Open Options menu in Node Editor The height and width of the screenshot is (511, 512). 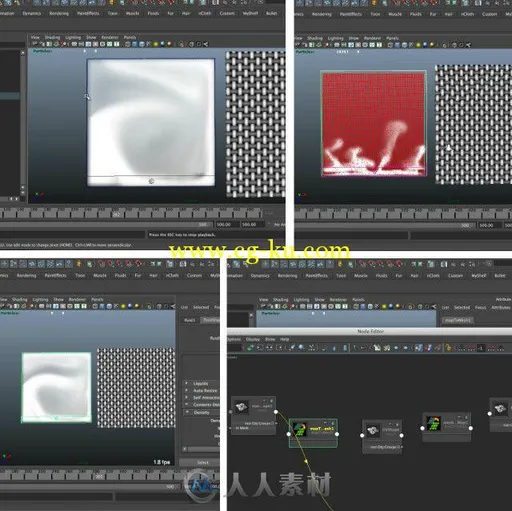[x=234, y=339]
